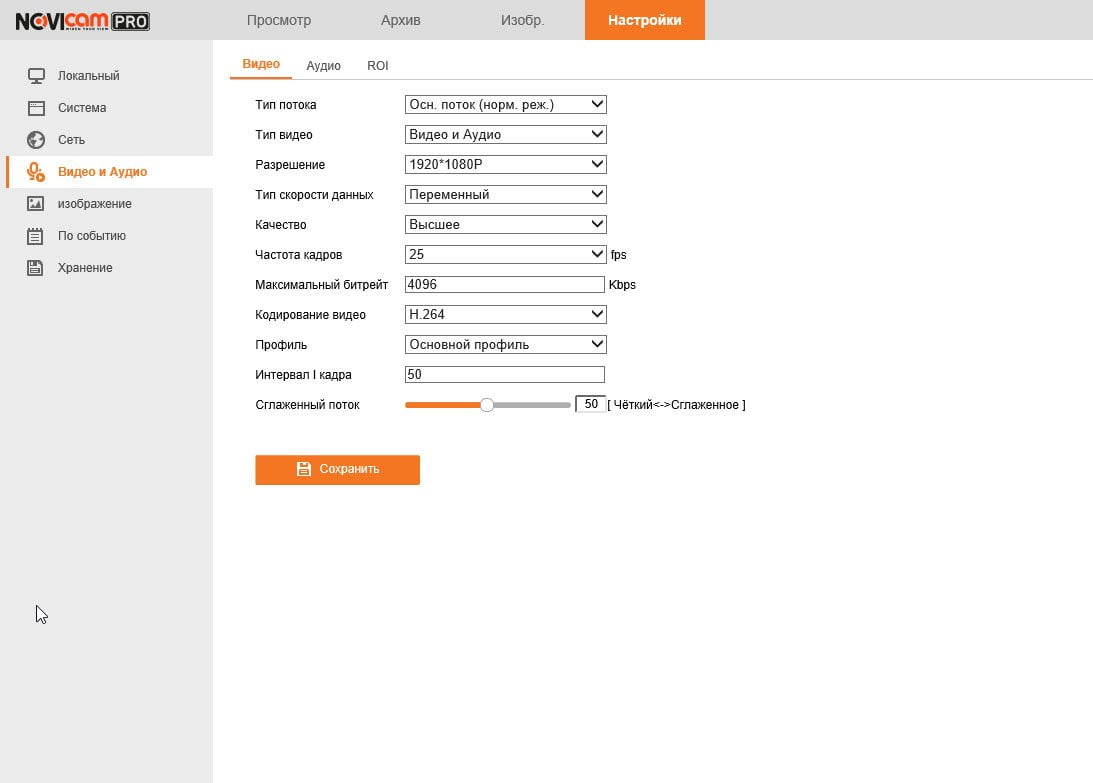1093x783 pixels.
Task: Click the Сеть globe icon
Action: click(36, 140)
